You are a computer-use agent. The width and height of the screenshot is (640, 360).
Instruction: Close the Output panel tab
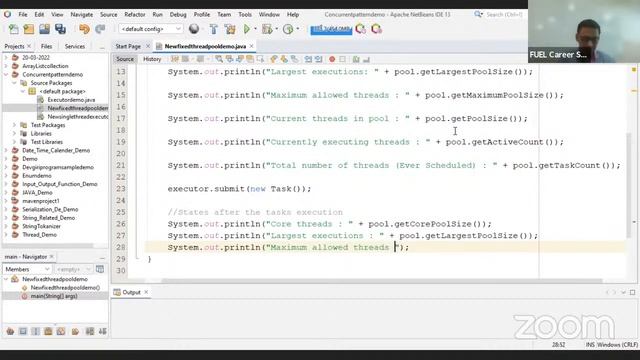[x=146, y=292]
